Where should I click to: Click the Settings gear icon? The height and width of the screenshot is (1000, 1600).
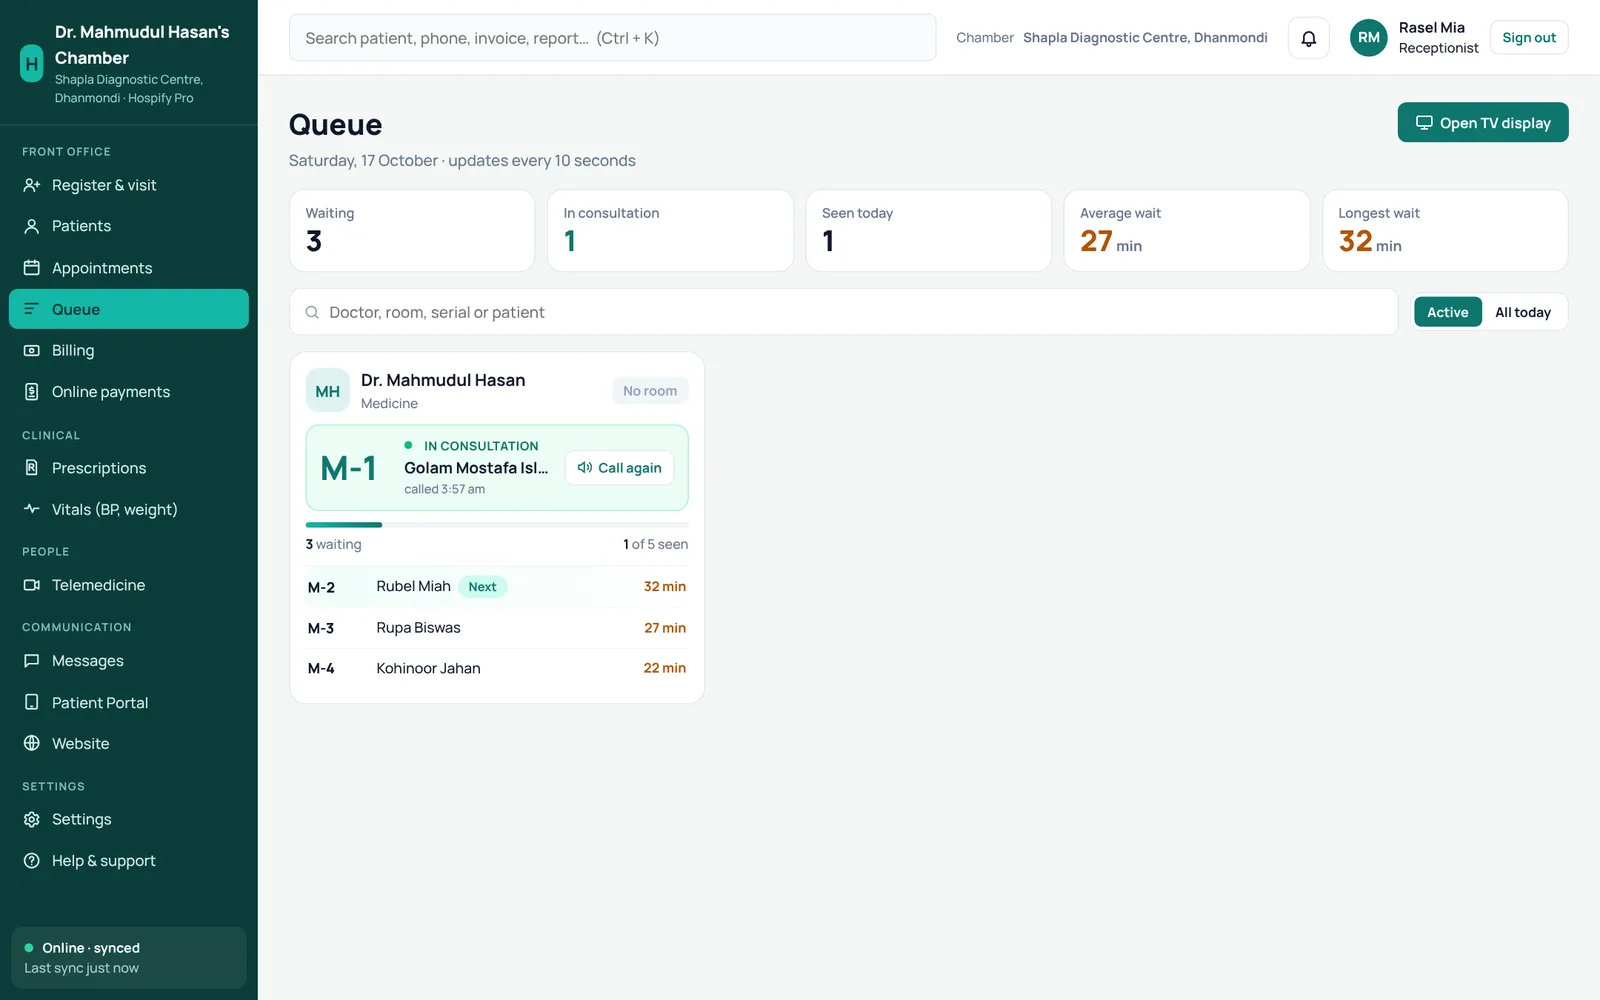click(x=32, y=819)
